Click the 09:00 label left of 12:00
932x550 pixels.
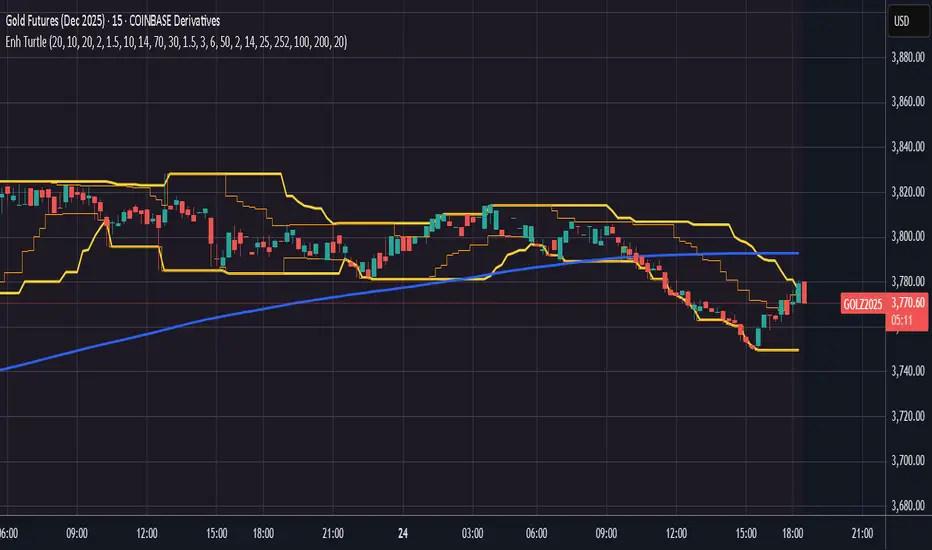pos(77,533)
